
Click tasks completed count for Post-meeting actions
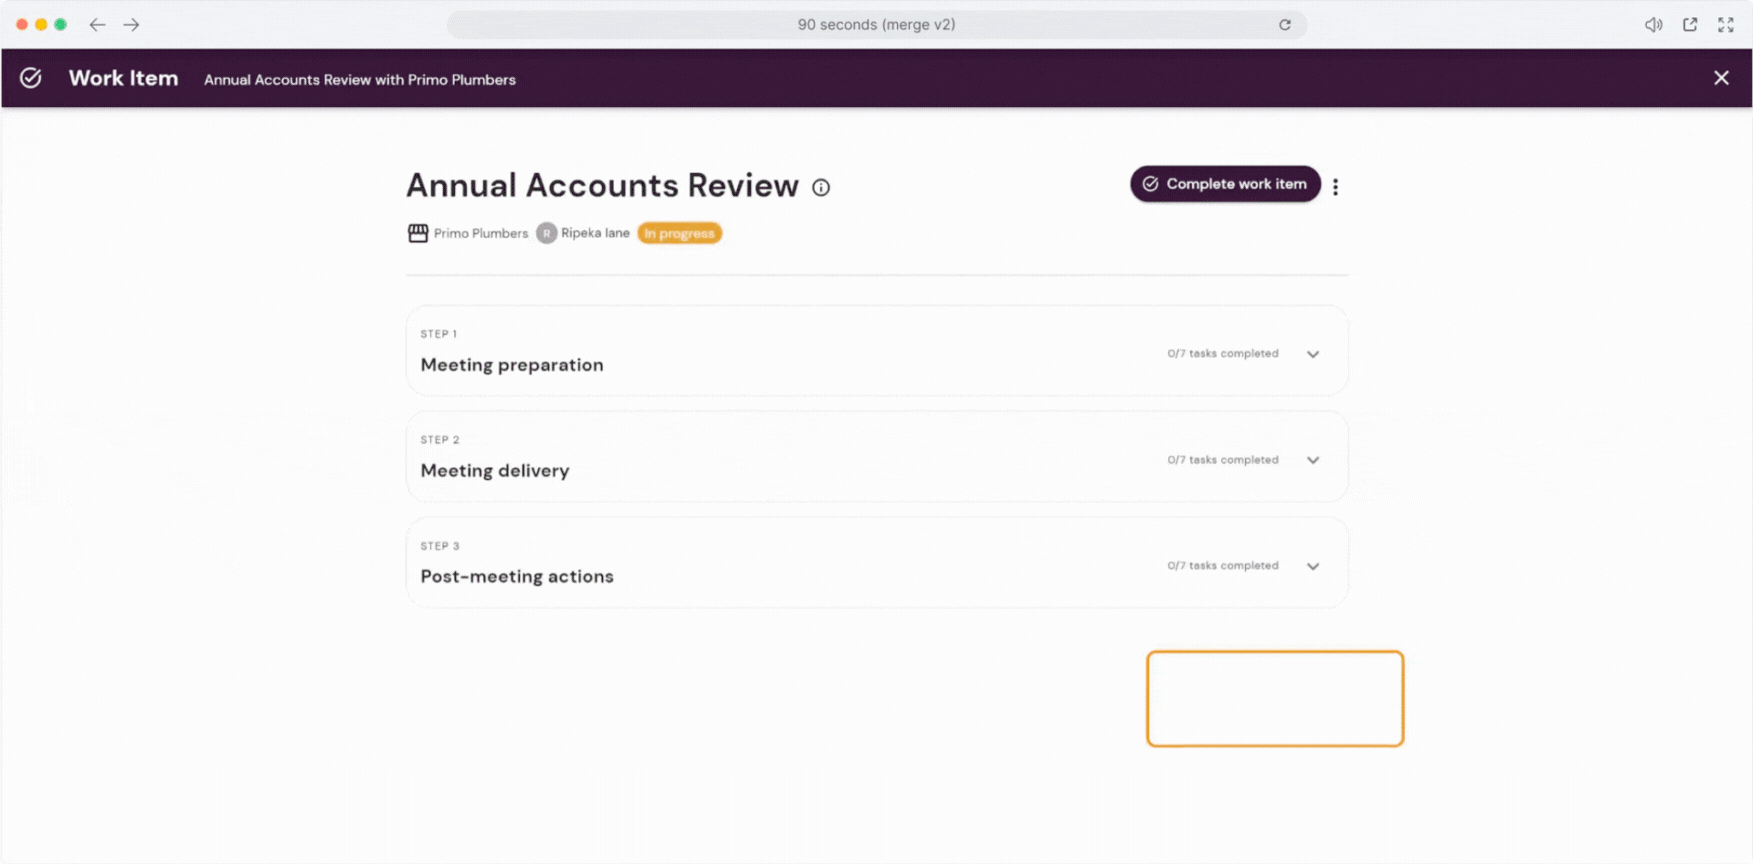(x=1222, y=566)
